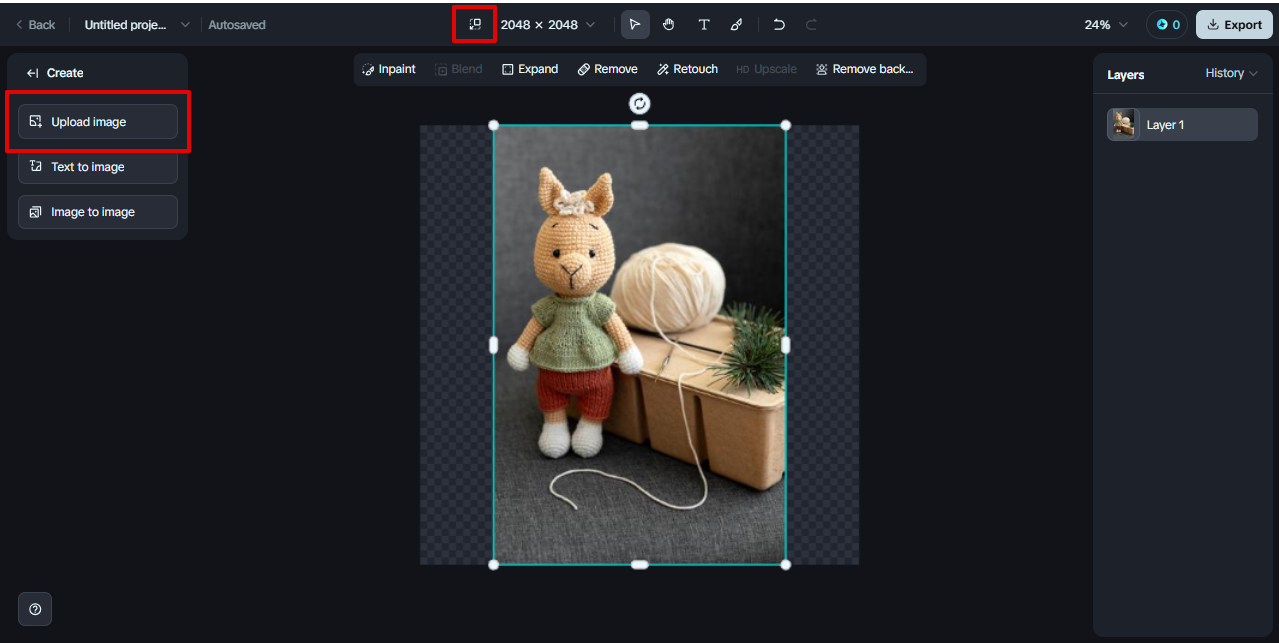
Task: Open the credits counter showing 0
Action: [x=1167, y=25]
